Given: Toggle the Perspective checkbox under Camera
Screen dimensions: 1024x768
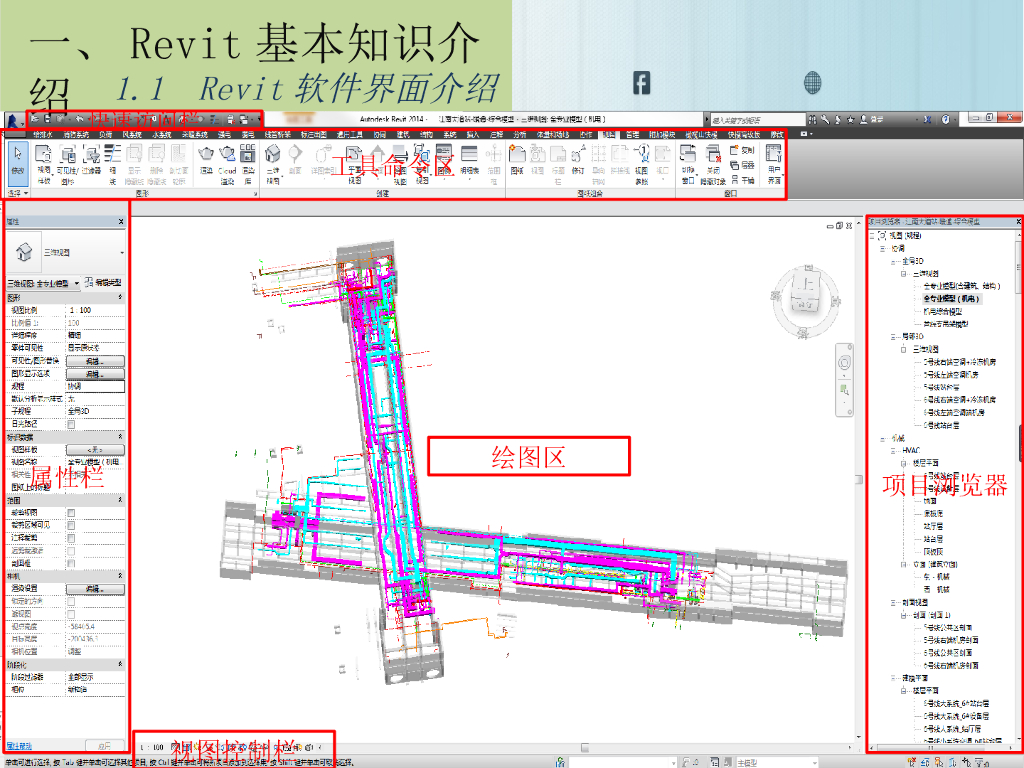Looking at the screenshot, I should click(71, 615).
